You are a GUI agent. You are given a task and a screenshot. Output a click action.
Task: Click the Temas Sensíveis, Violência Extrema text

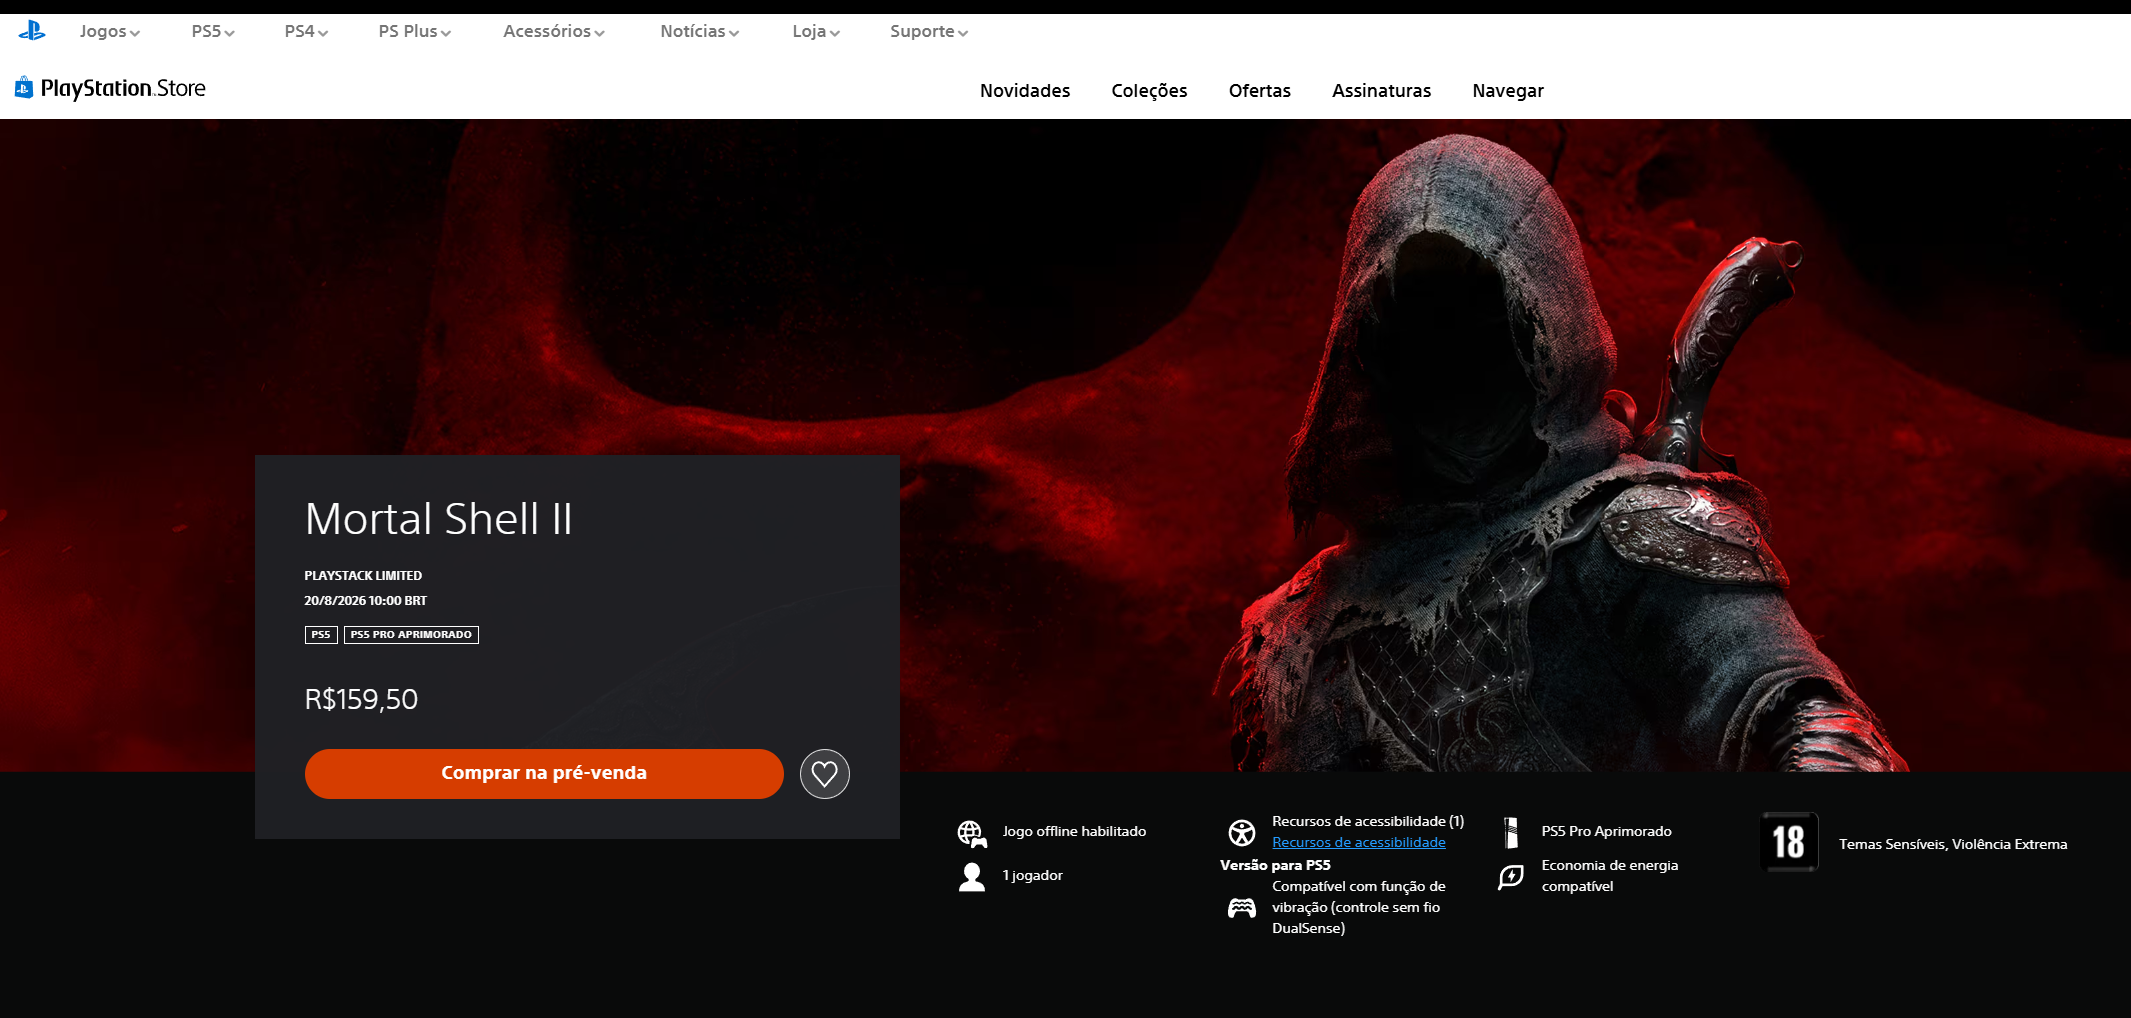pyautogui.click(x=1953, y=844)
